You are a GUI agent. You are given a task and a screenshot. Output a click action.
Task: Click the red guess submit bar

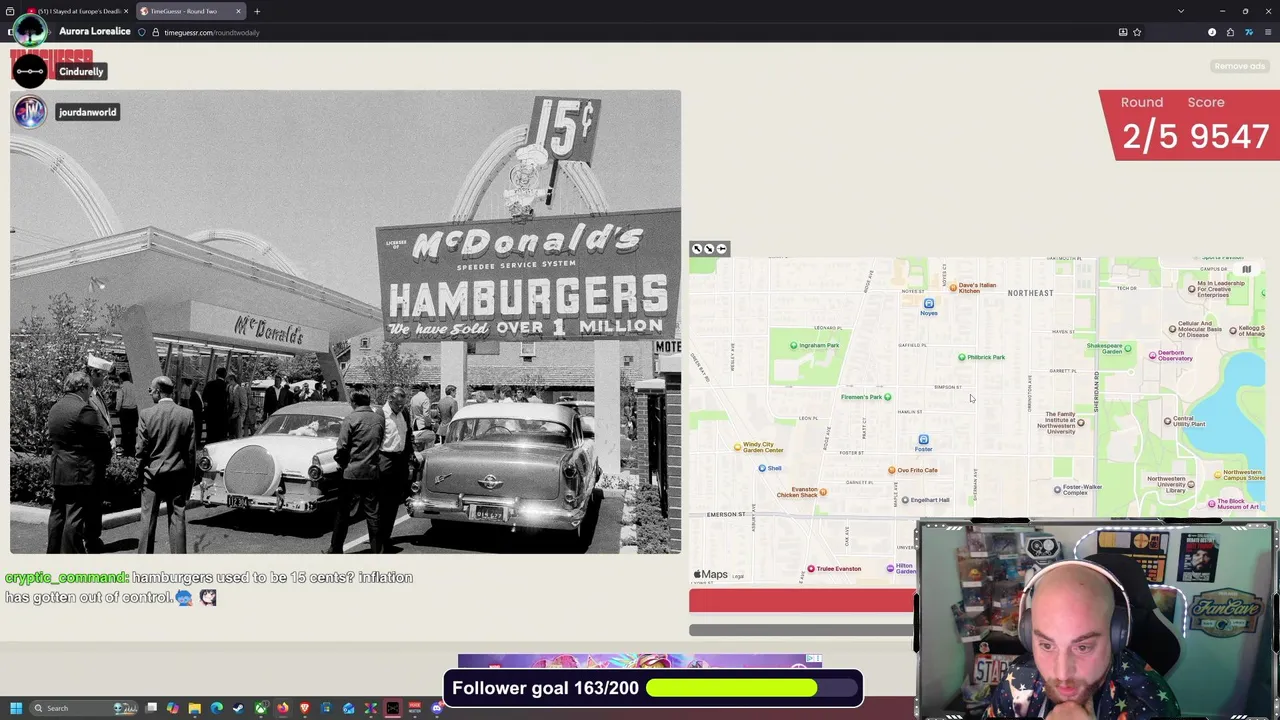tap(802, 600)
